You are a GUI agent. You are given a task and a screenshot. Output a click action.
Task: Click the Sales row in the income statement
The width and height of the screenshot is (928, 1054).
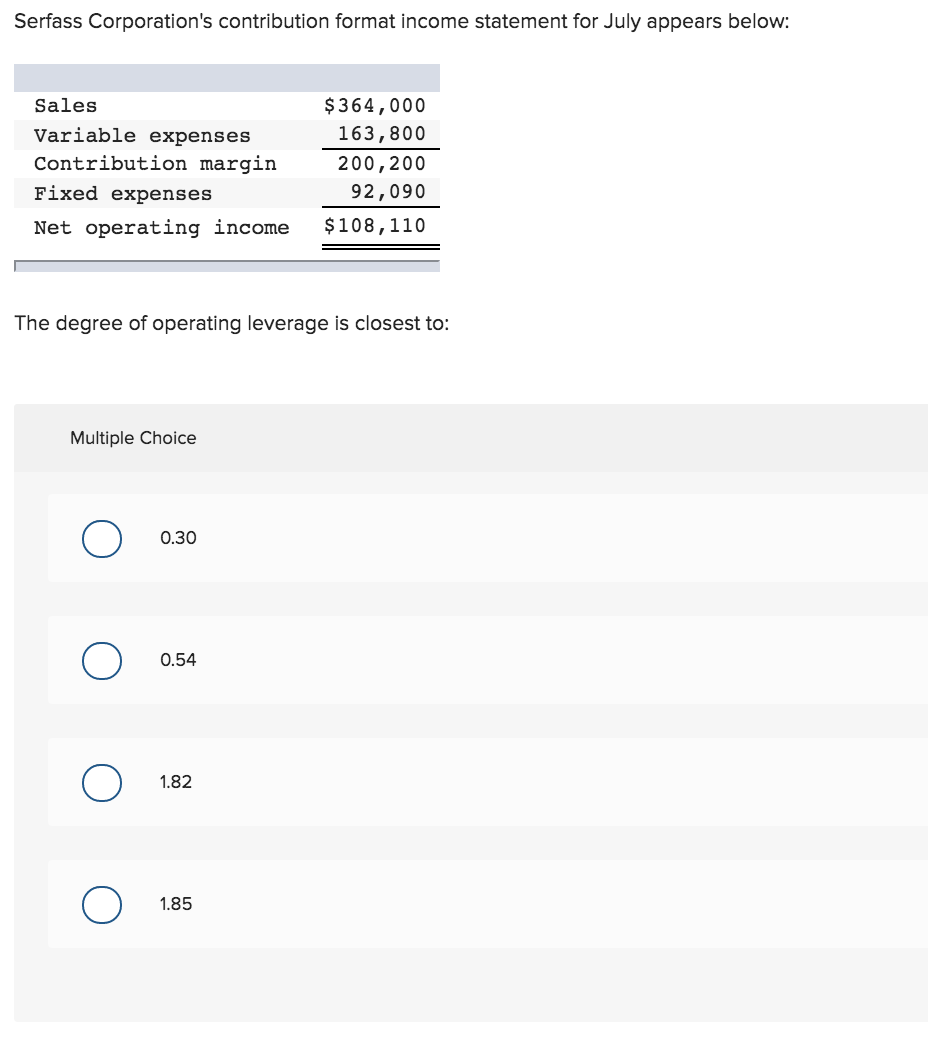click(66, 105)
